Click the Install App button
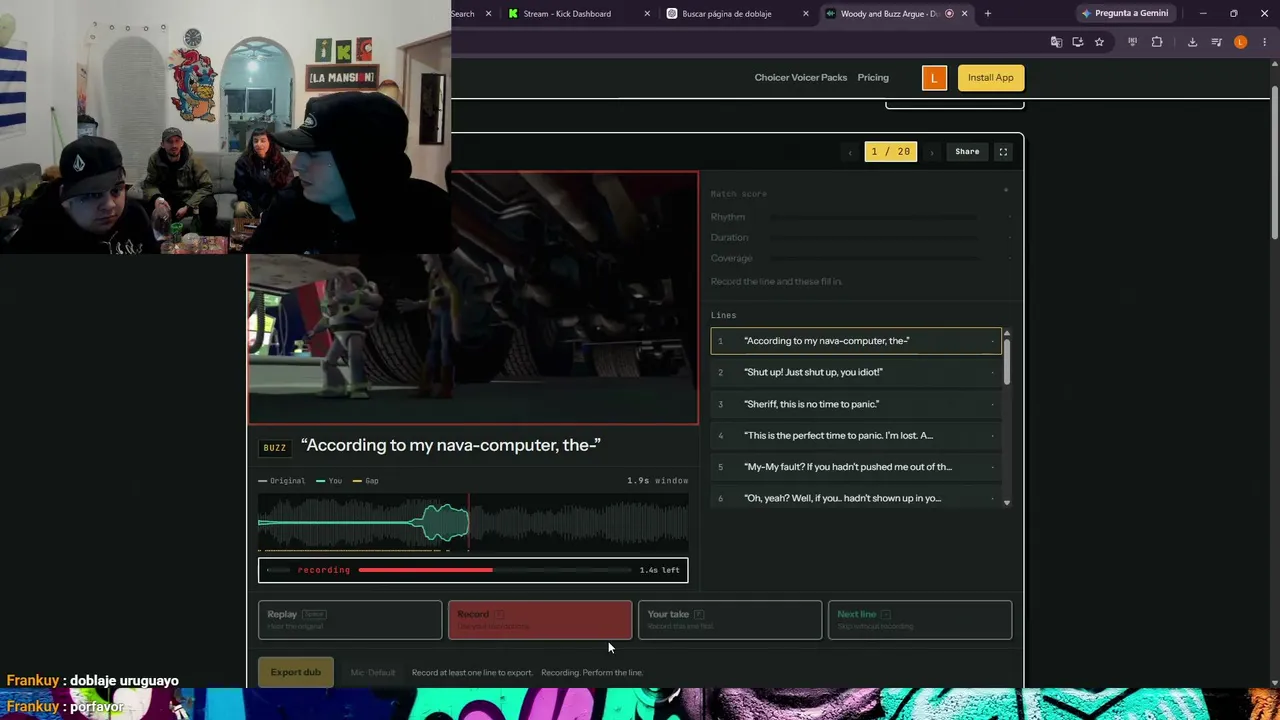The width and height of the screenshot is (1280, 720). [x=990, y=78]
